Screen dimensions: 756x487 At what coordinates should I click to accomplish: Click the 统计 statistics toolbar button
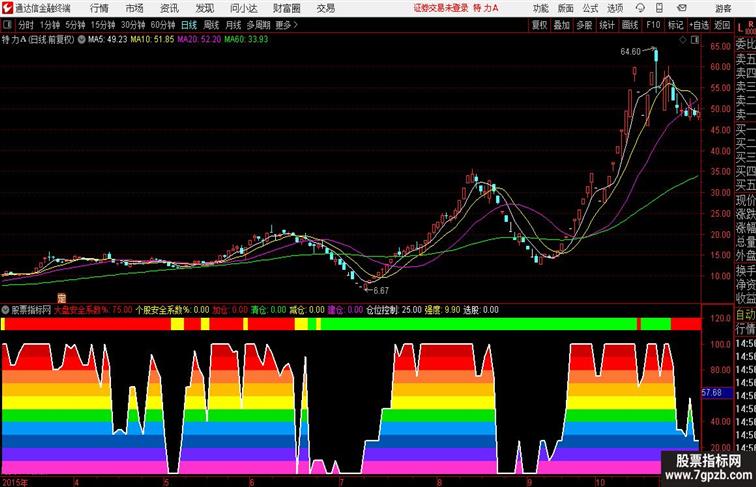point(607,25)
